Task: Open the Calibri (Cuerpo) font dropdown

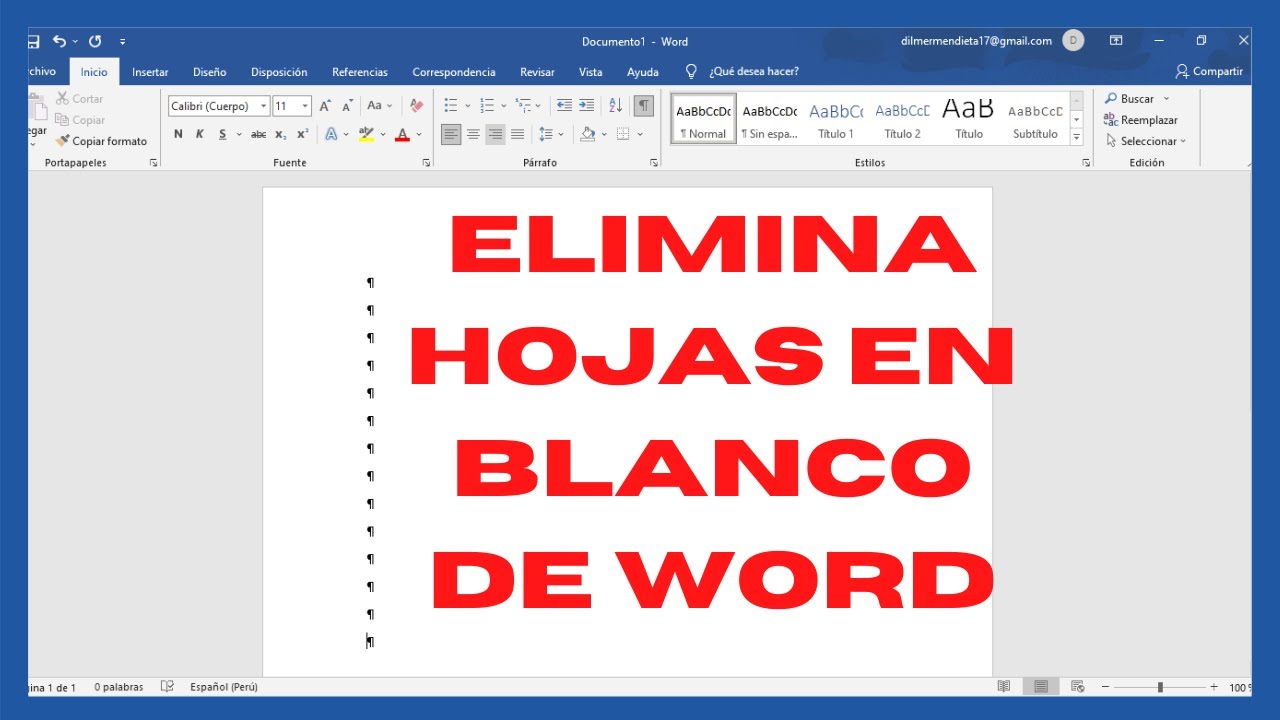Action: click(x=264, y=106)
